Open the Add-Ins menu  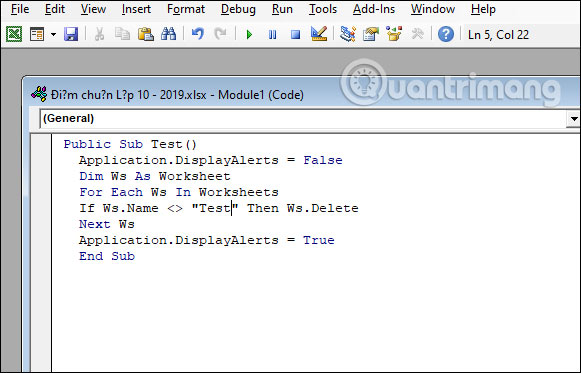pos(374,9)
